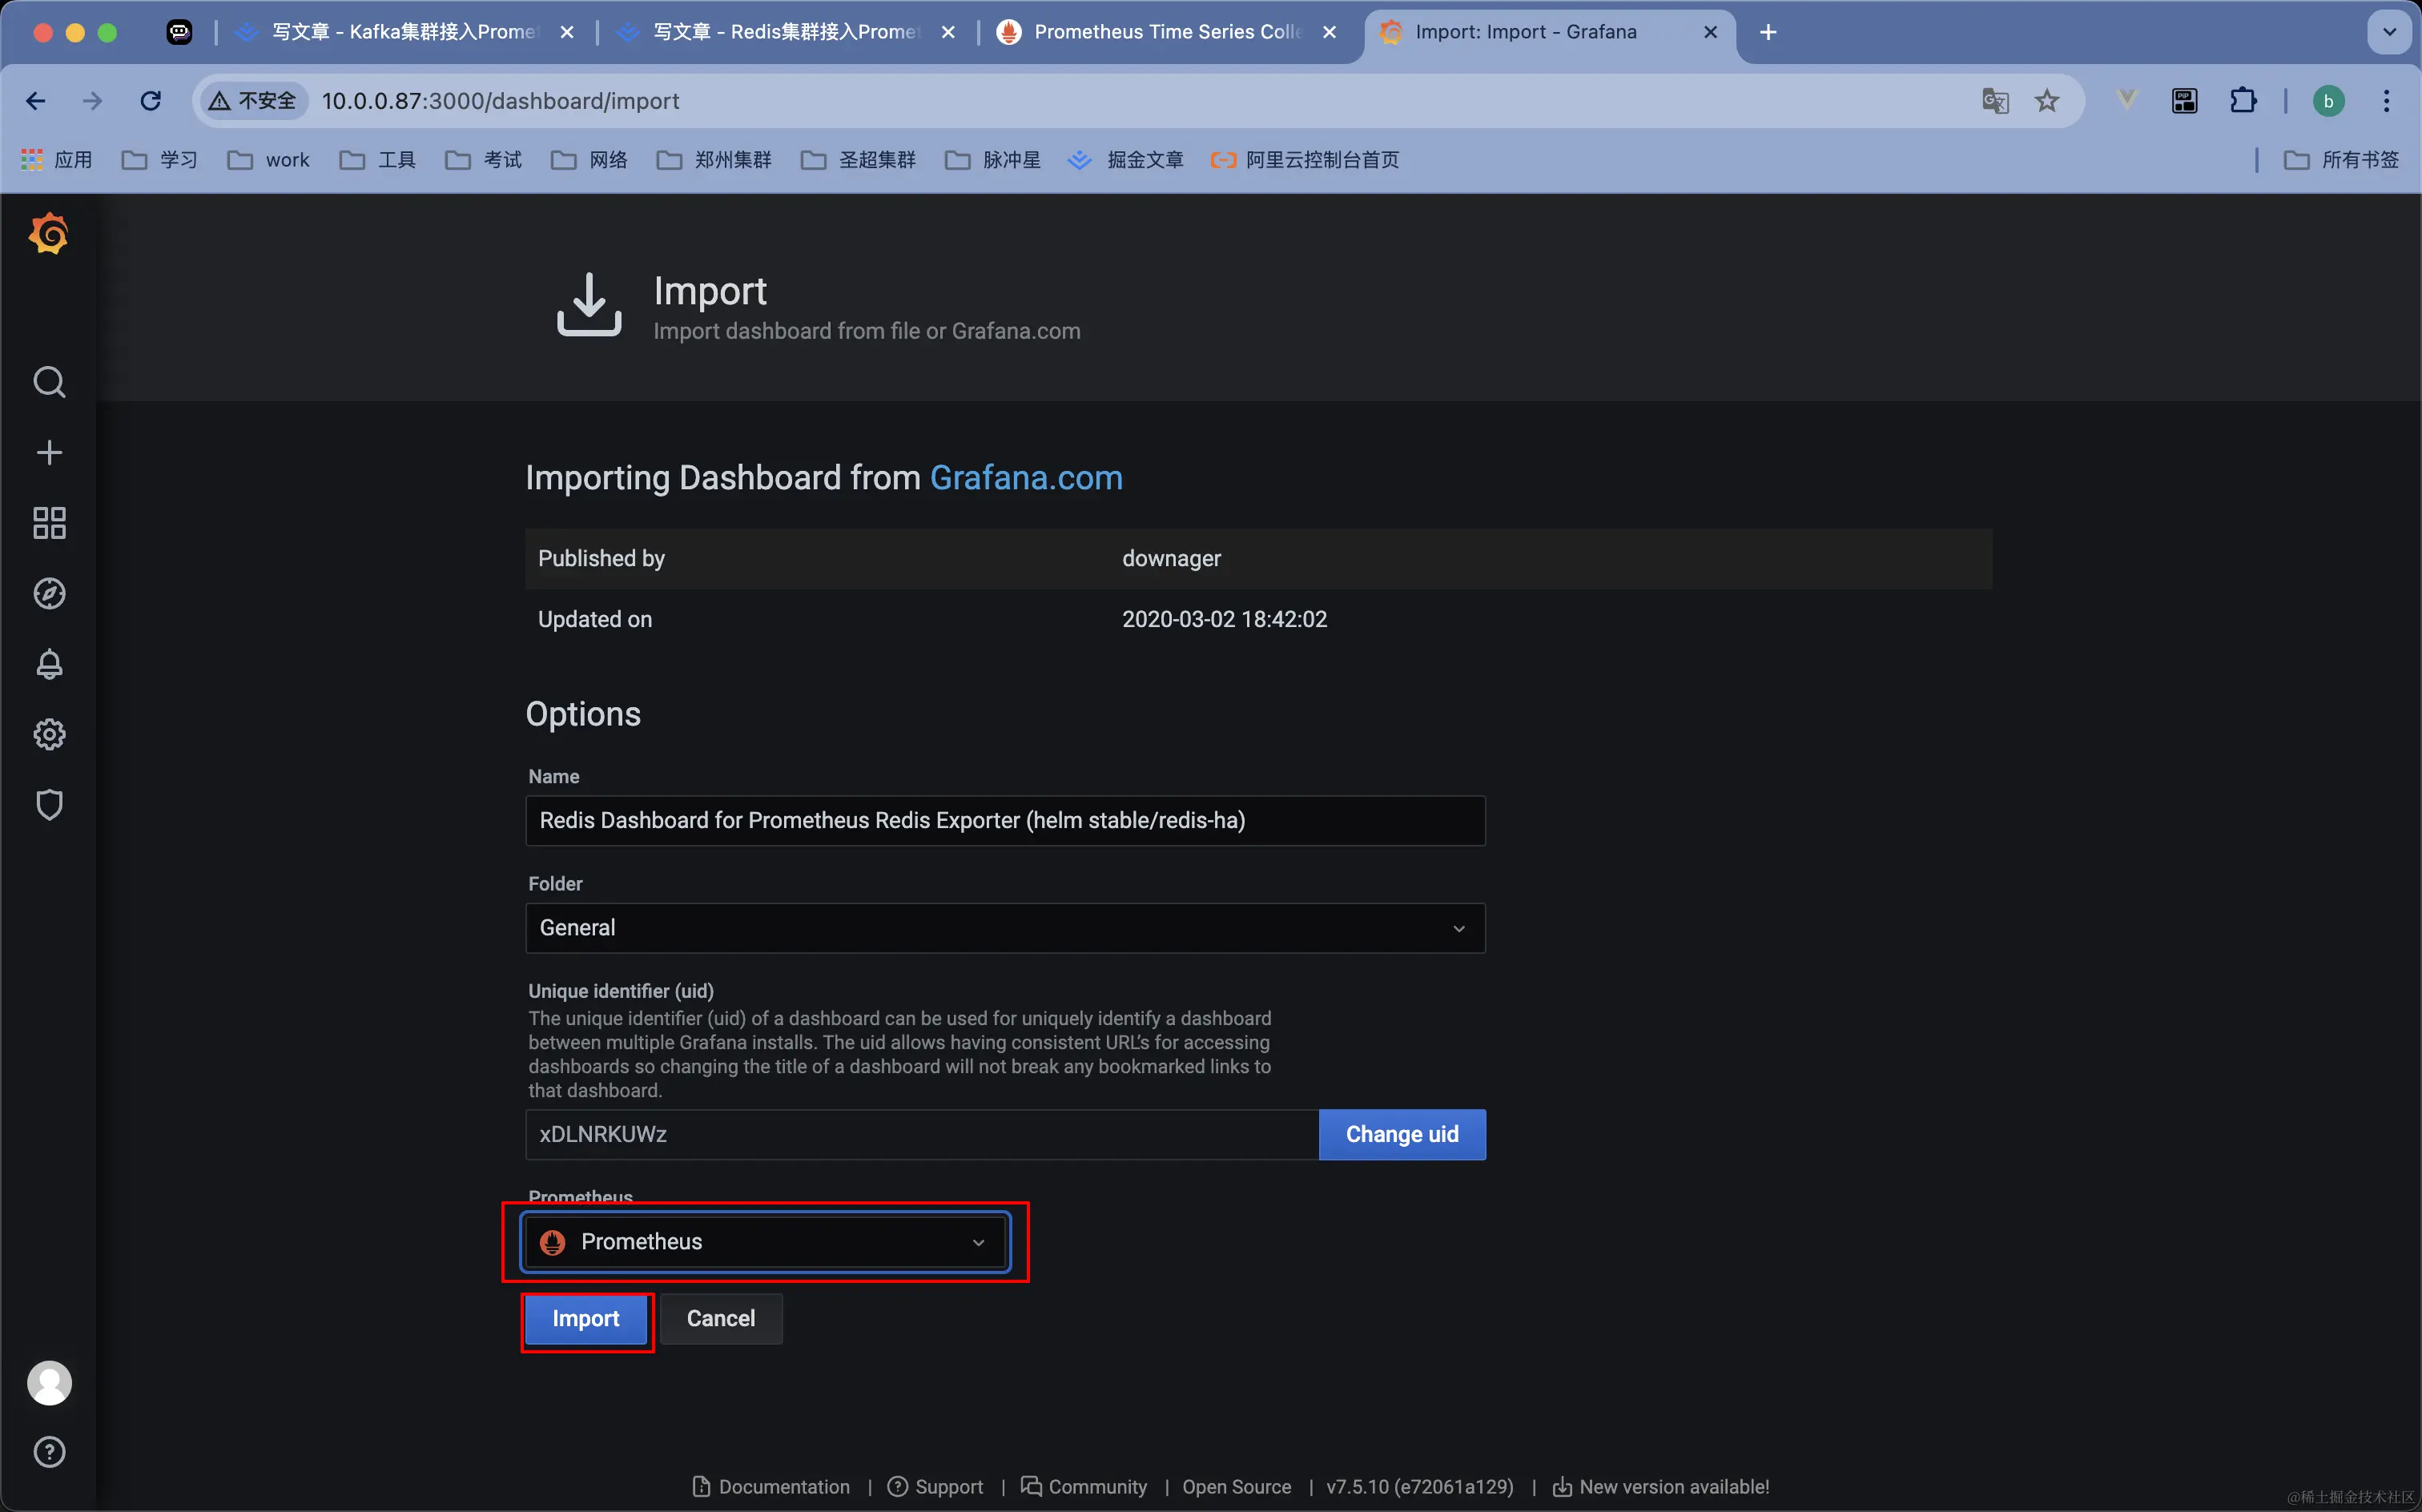This screenshot has height=1512, width=2422.
Task: Open the 脉冲星 bookmark folder
Action: click(x=993, y=160)
